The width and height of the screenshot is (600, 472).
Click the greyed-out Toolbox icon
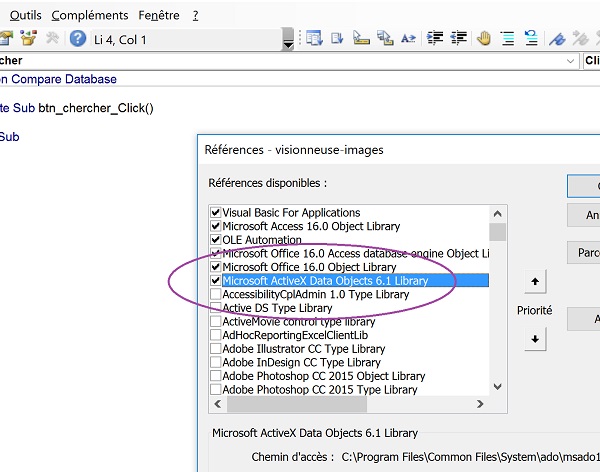click(52, 38)
